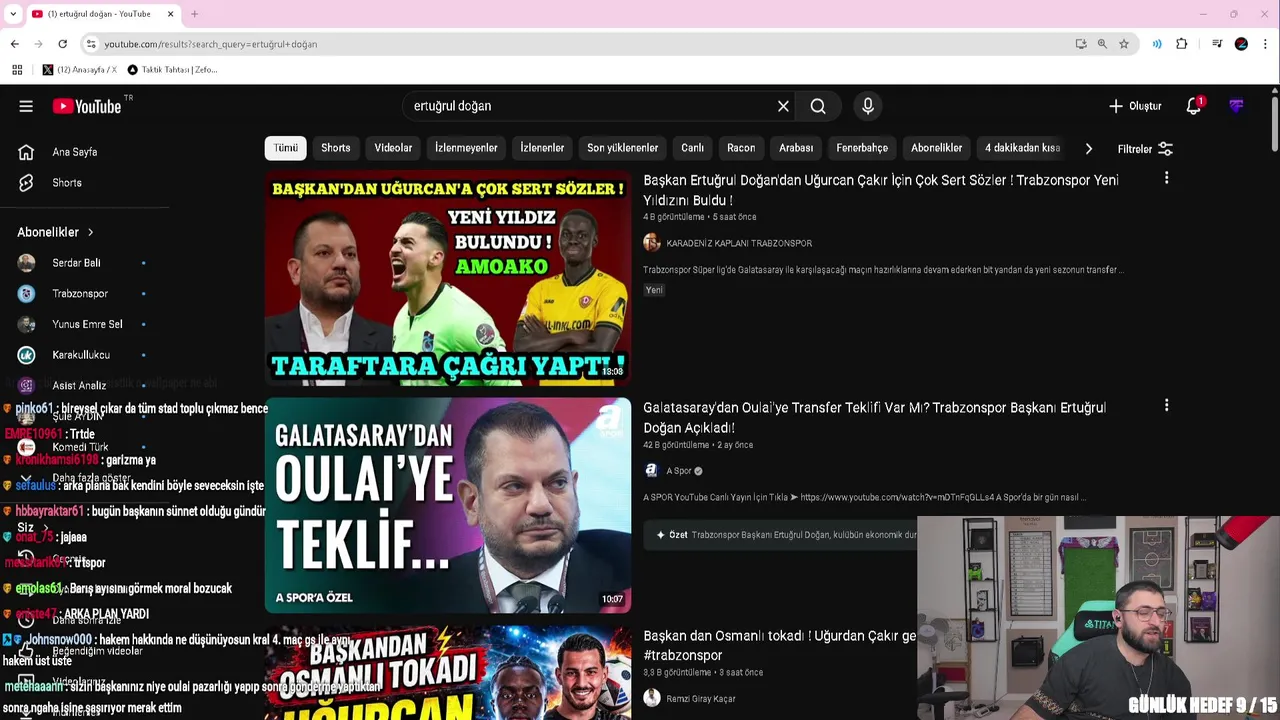Select the Arabası filter chip

(x=796, y=148)
